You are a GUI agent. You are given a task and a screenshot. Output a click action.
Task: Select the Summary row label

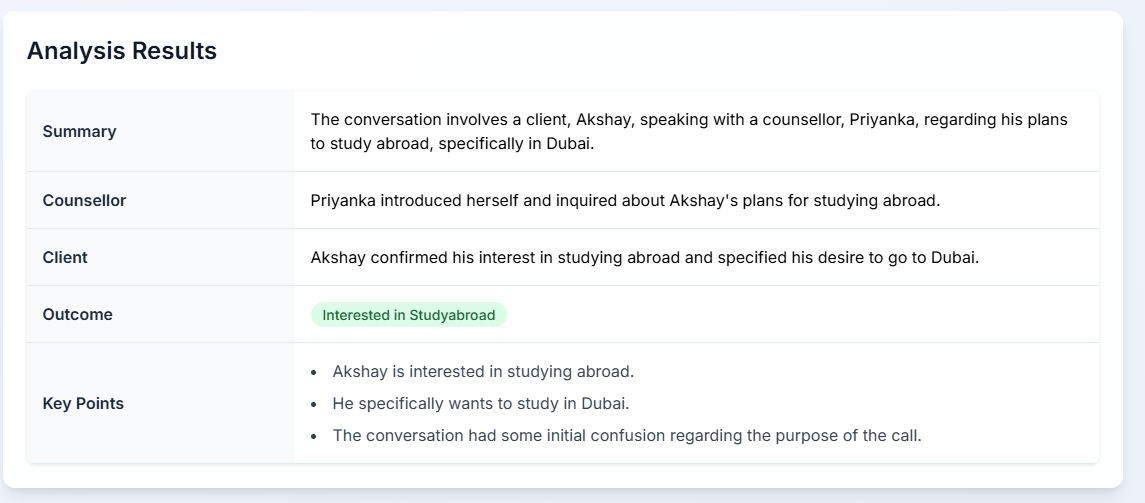(x=80, y=131)
